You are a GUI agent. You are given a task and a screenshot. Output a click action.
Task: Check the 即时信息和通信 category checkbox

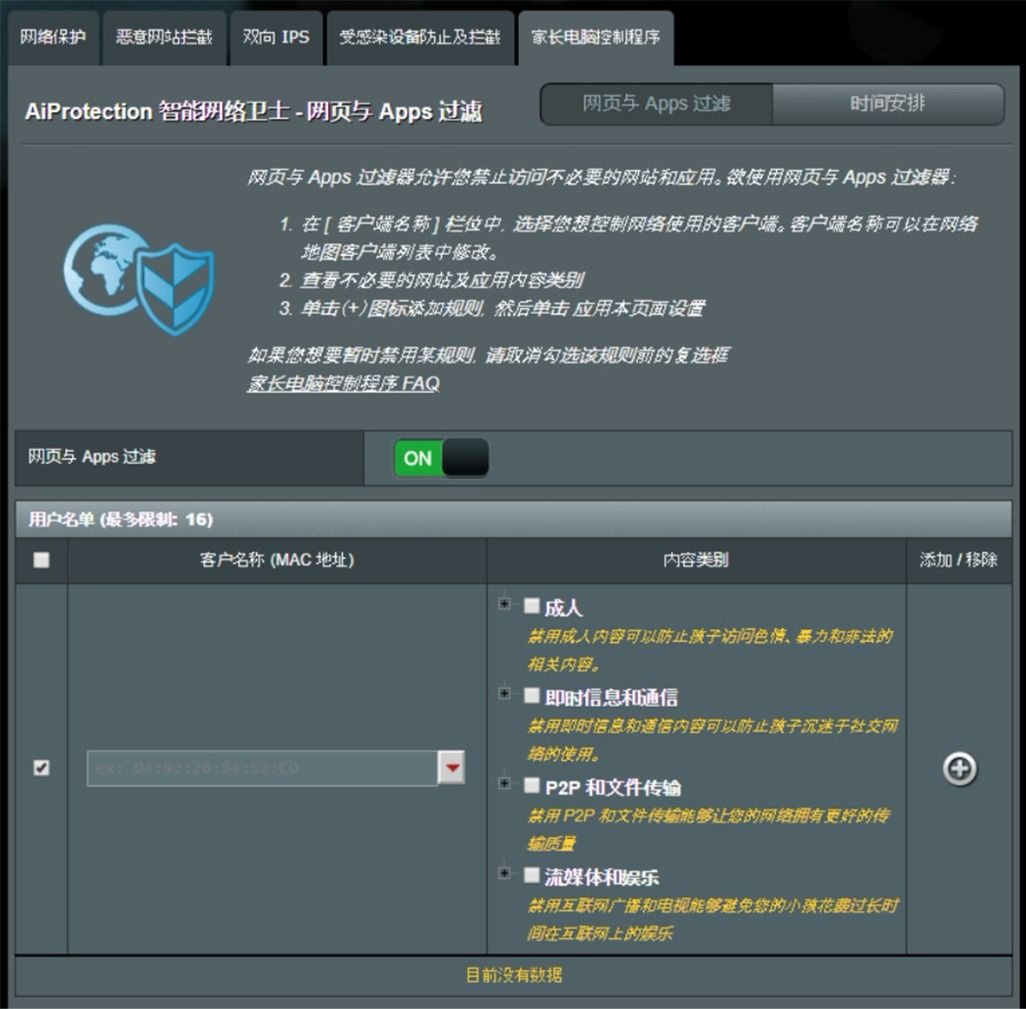click(x=531, y=695)
